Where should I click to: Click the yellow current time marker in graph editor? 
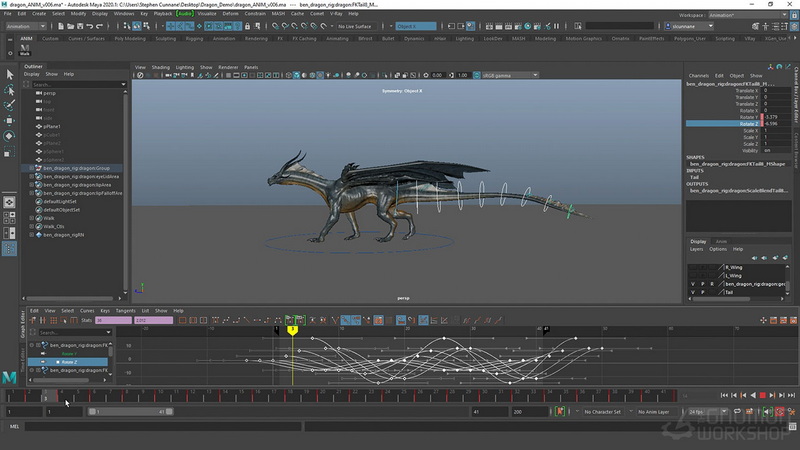pyautogui.click(x=292, y=331)
